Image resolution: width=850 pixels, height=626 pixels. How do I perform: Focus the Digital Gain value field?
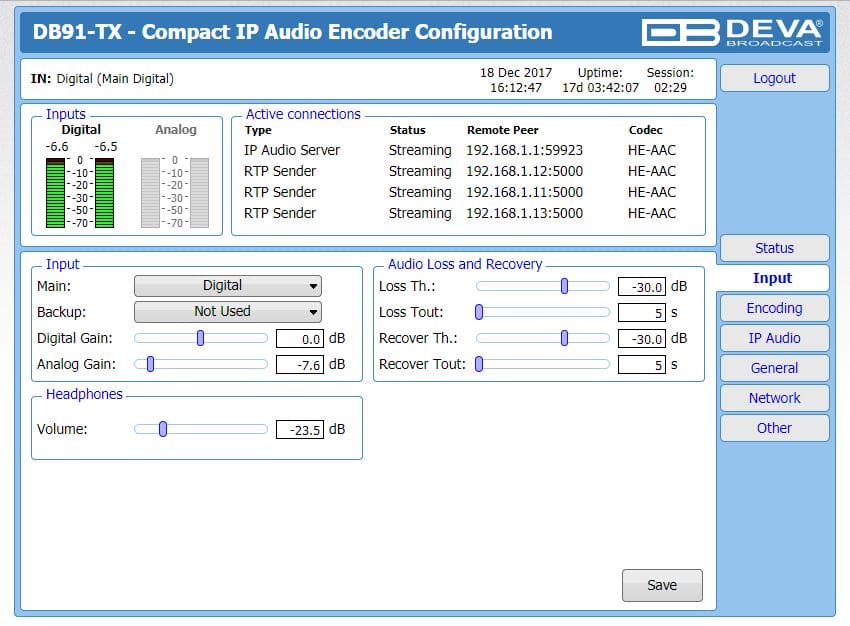pos(300,339)
